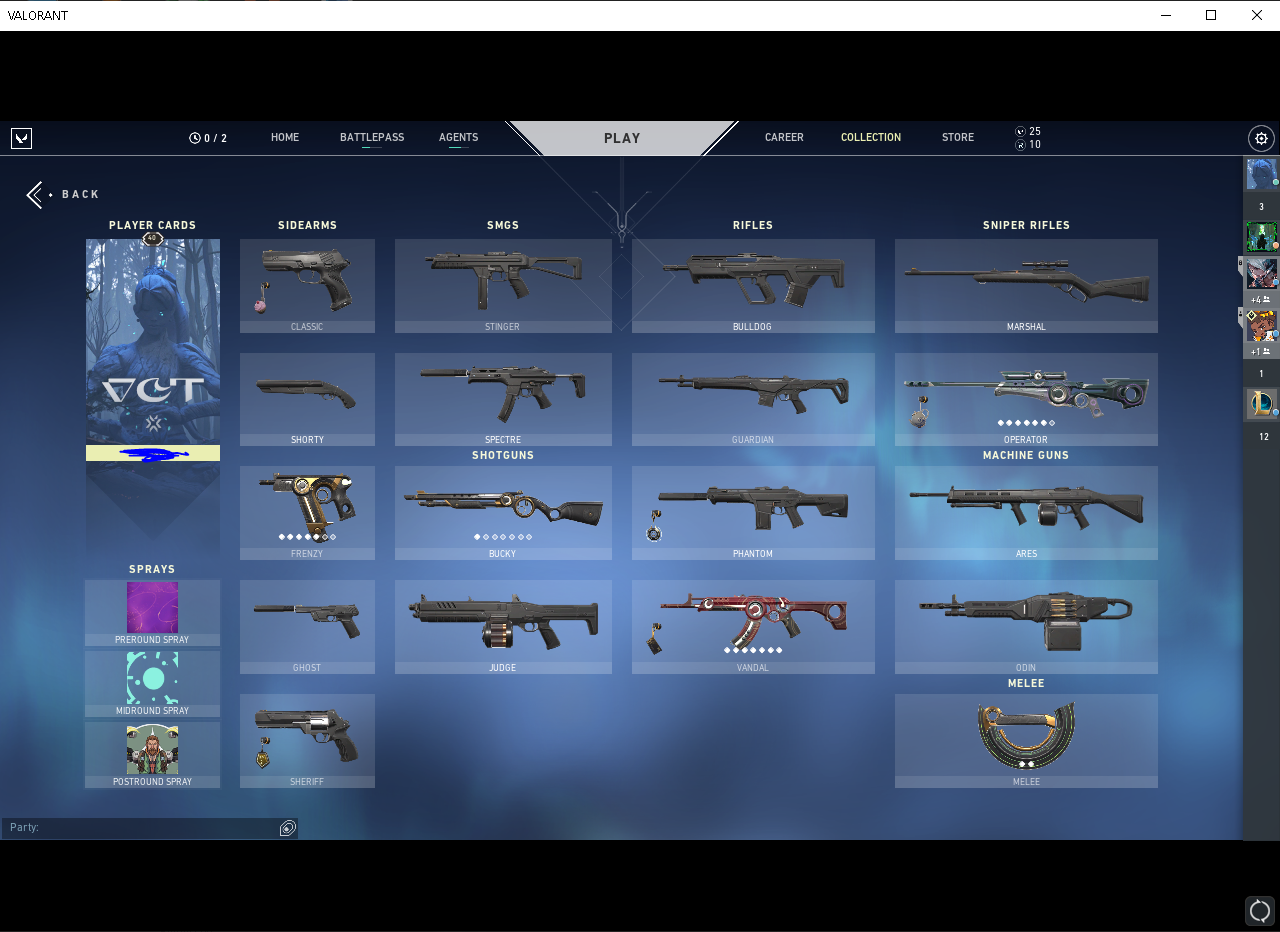The width and height of the screenshot is (1280, 932).
Task: Open the League of Legends friends group icon
Action: (1261, 404)
